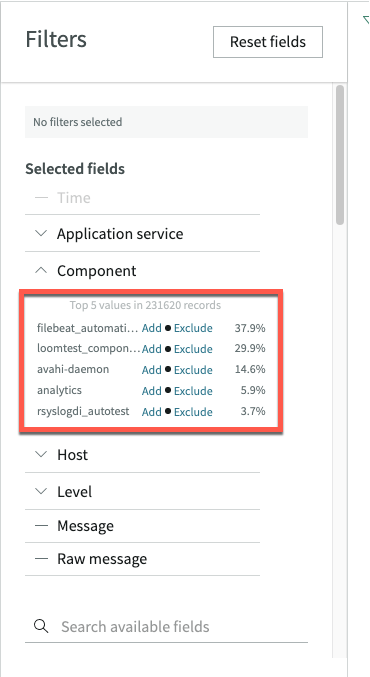This screenshot has width=370, height=677.
Task: Exclude rsyslogdi_autotest component
Action: coord(193,412)
